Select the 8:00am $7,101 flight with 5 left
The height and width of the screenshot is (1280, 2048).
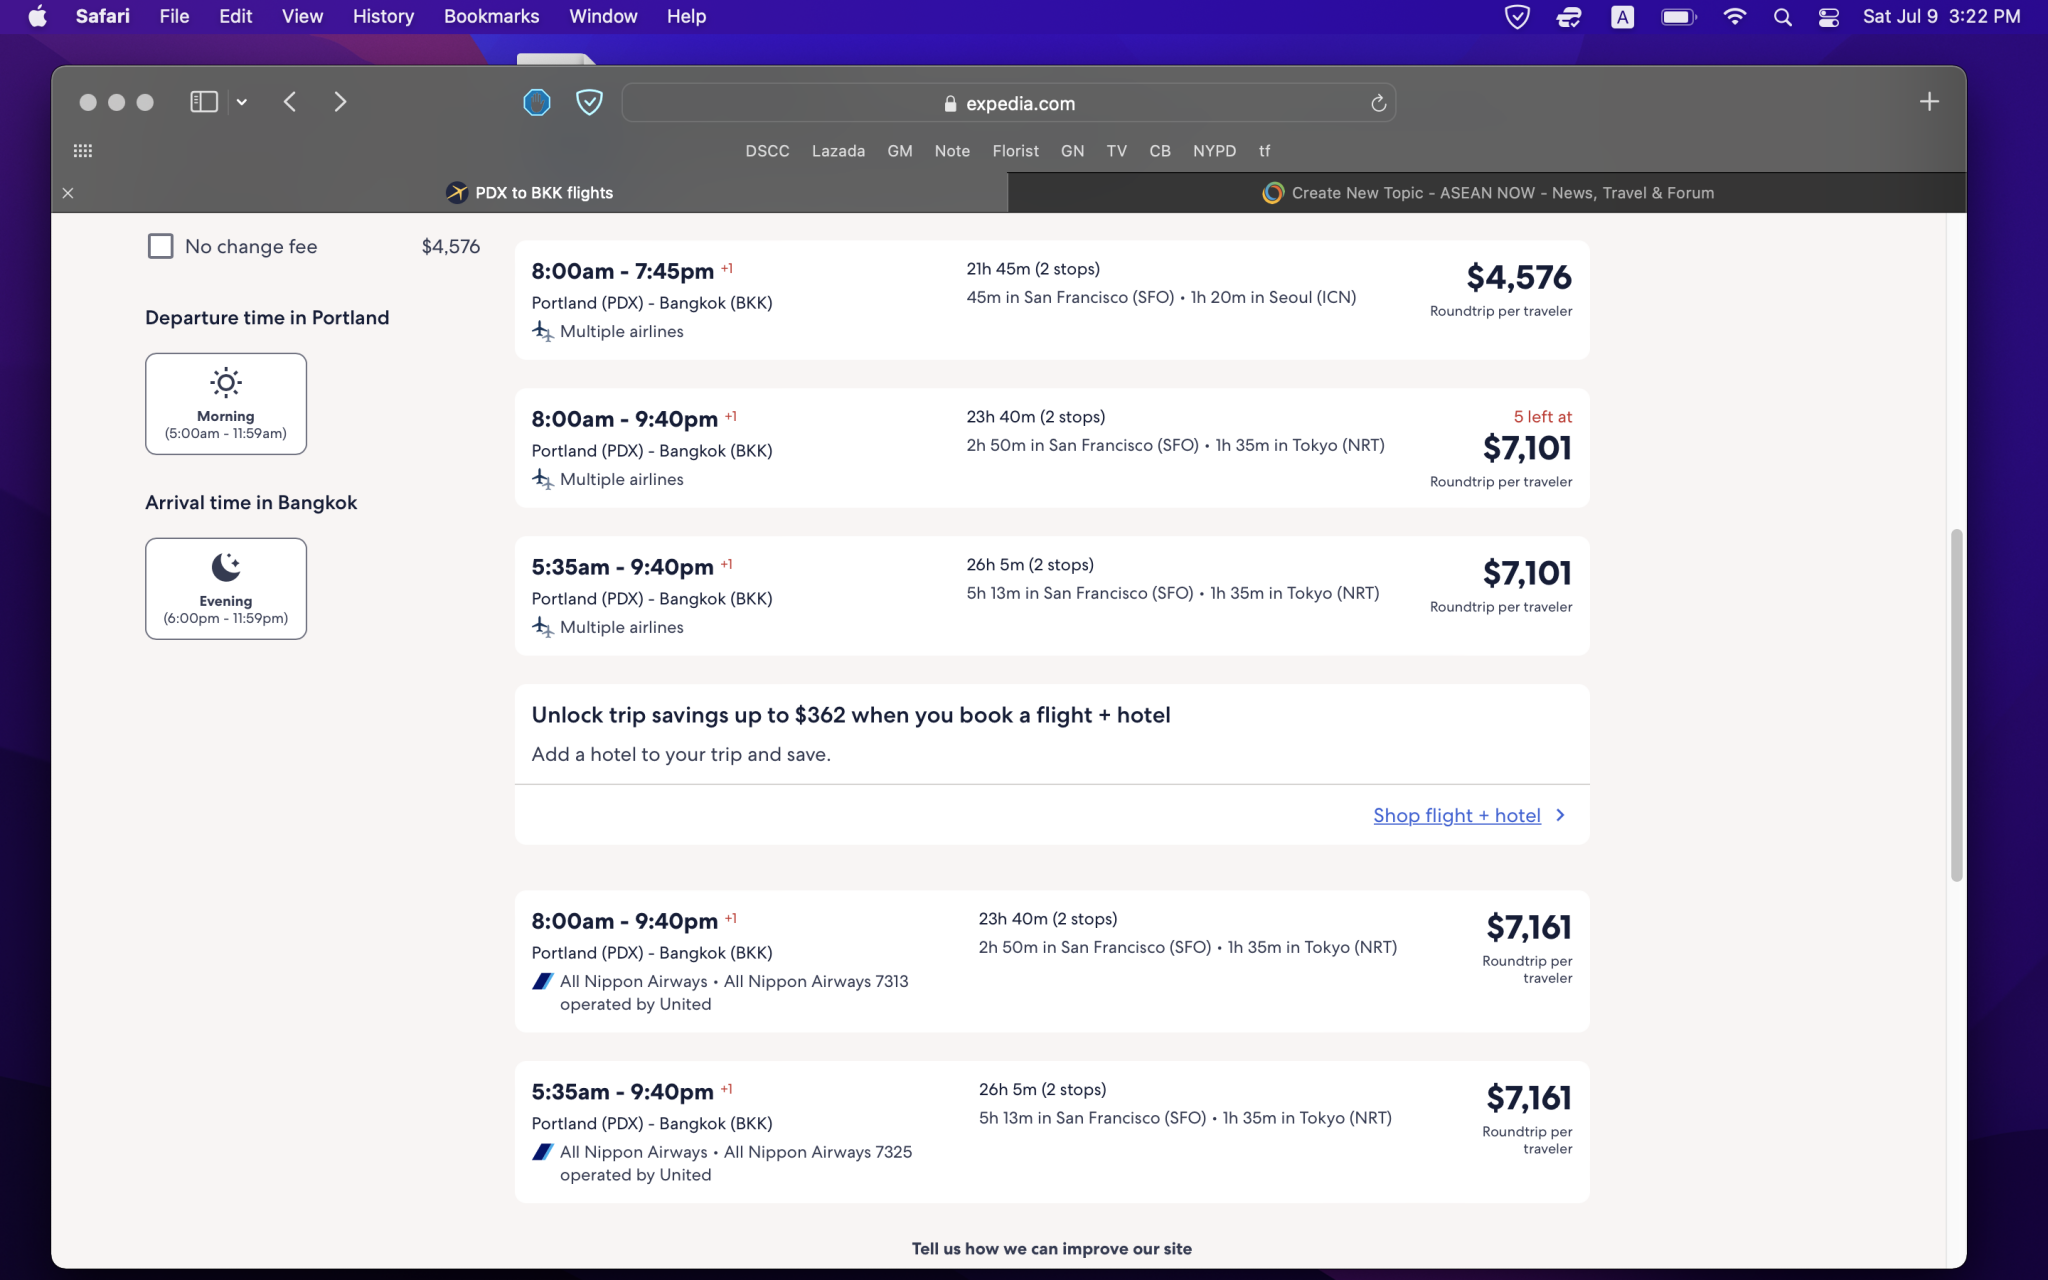[1052, 448]
